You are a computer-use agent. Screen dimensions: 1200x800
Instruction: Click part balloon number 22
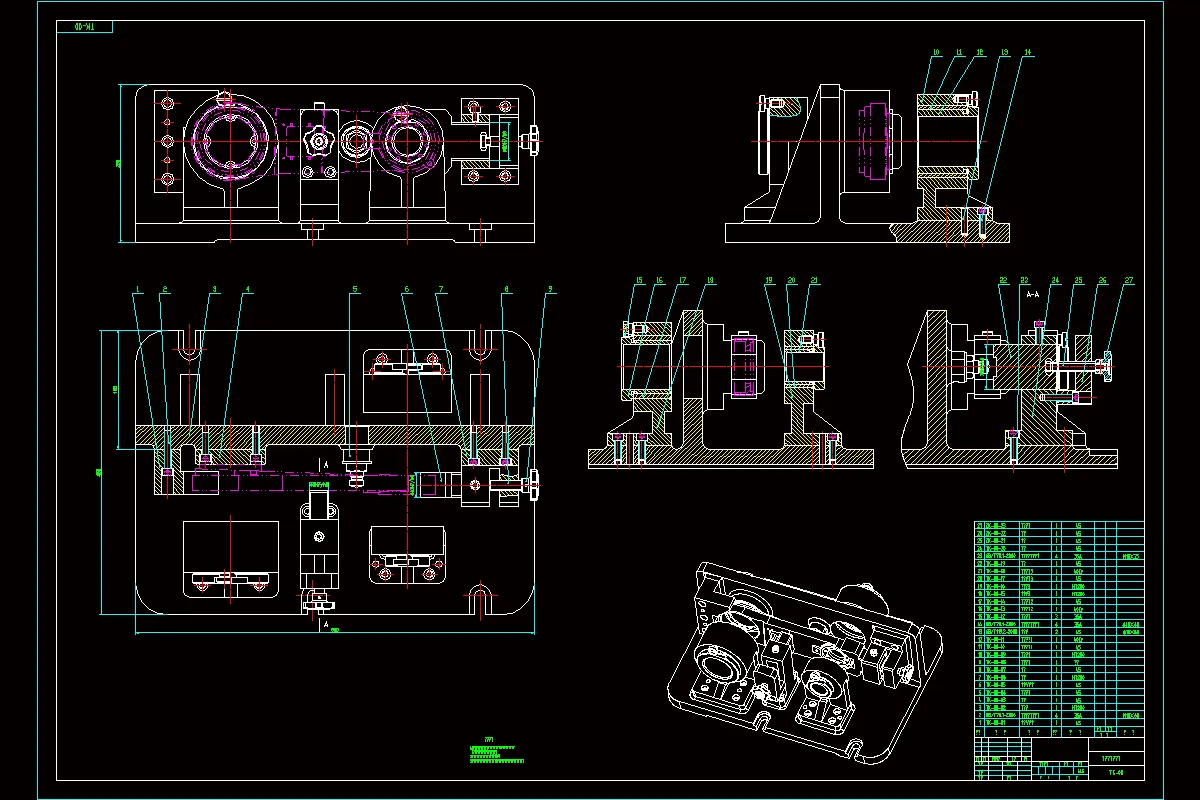pos(1002,281)
